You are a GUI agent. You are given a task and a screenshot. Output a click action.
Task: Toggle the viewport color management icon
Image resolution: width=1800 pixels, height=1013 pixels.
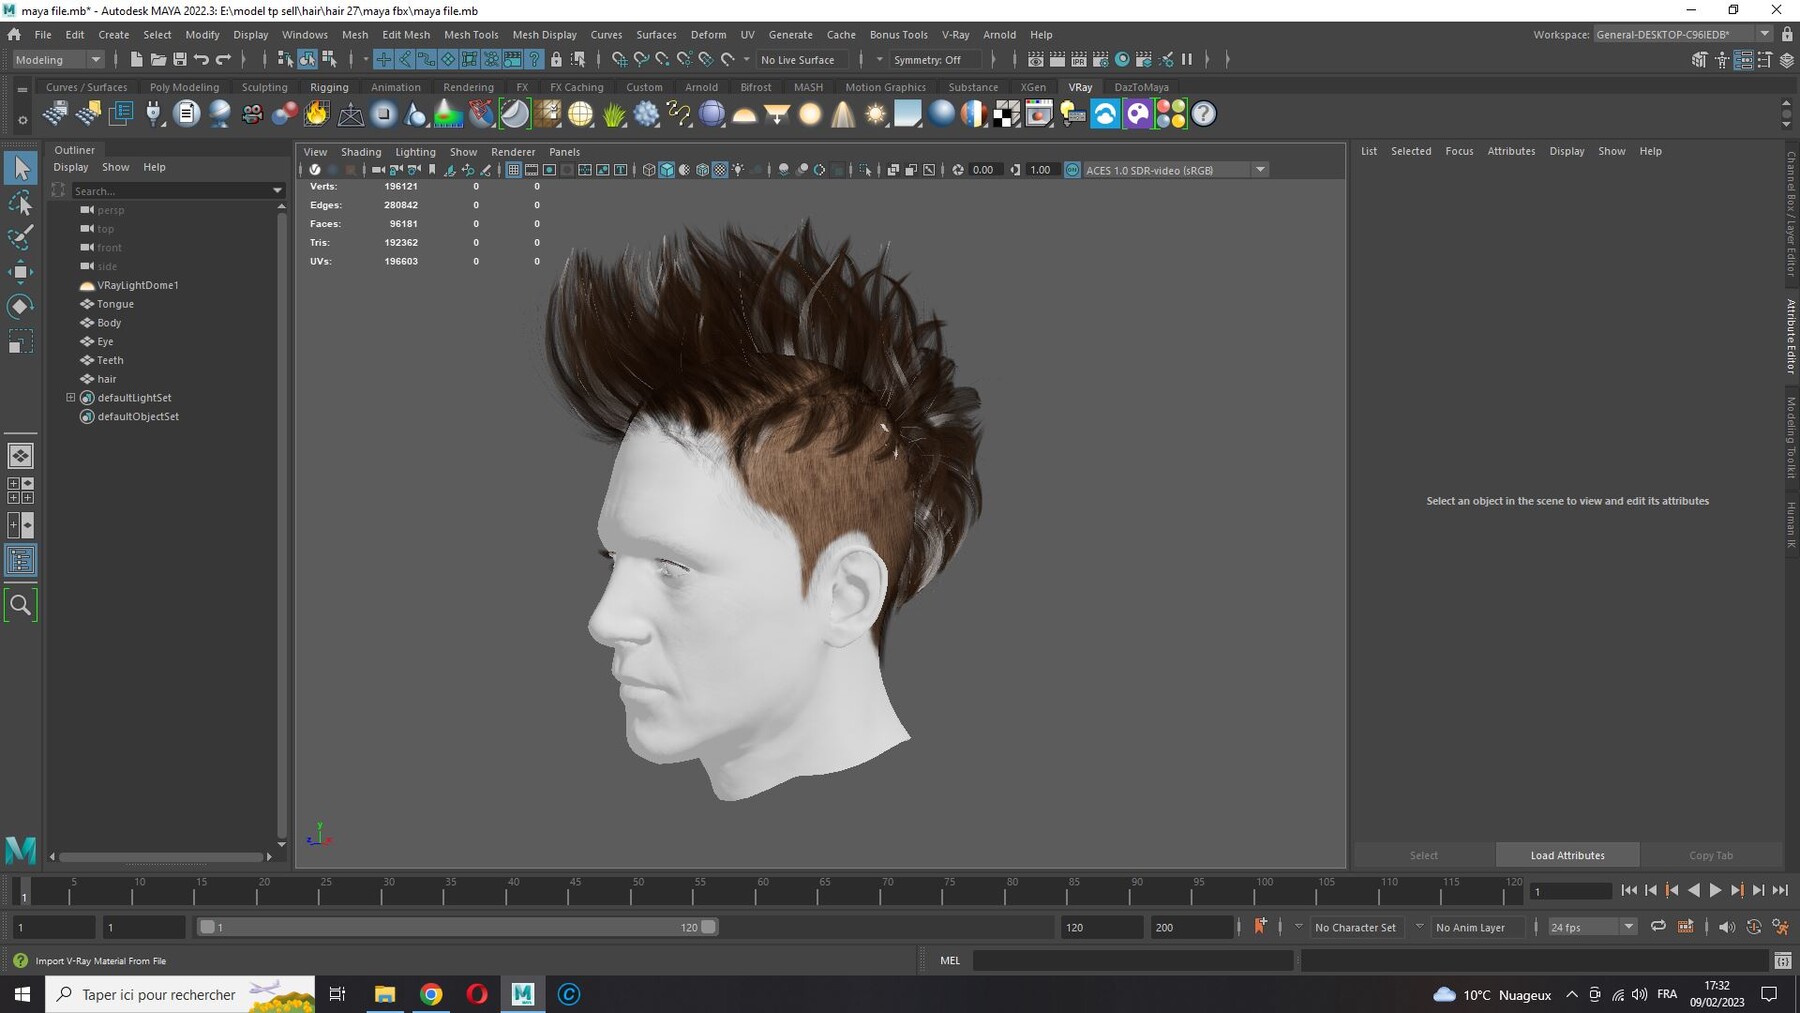(x=1072, y=170)
